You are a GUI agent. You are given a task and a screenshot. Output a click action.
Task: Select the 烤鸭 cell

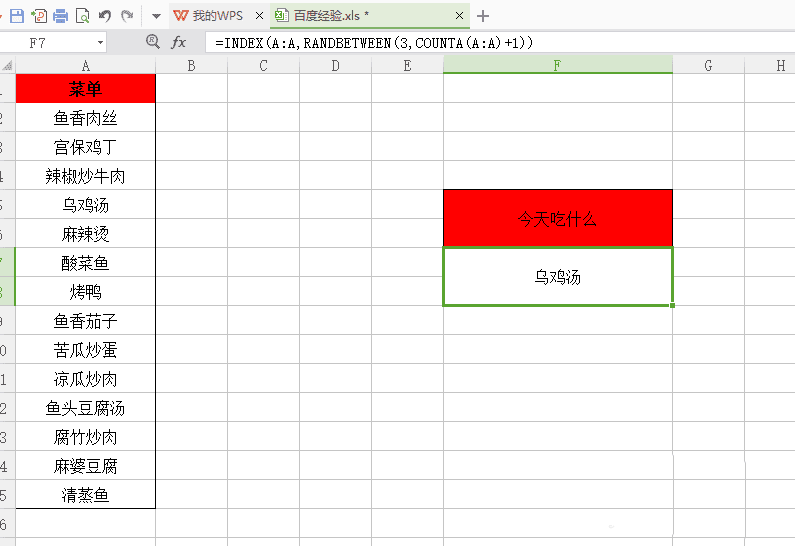pyautogui.click(x=85, y=291)
